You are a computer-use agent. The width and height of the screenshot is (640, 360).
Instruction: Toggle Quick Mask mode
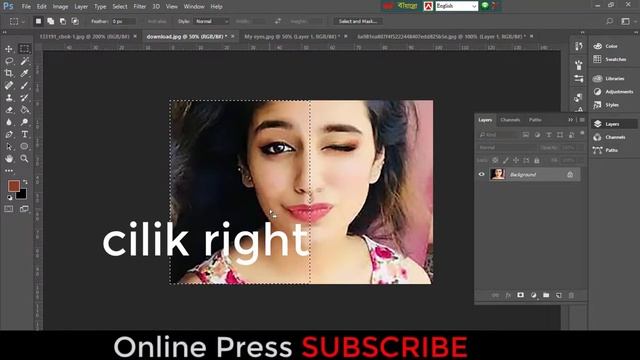click(x=9, y=209)
